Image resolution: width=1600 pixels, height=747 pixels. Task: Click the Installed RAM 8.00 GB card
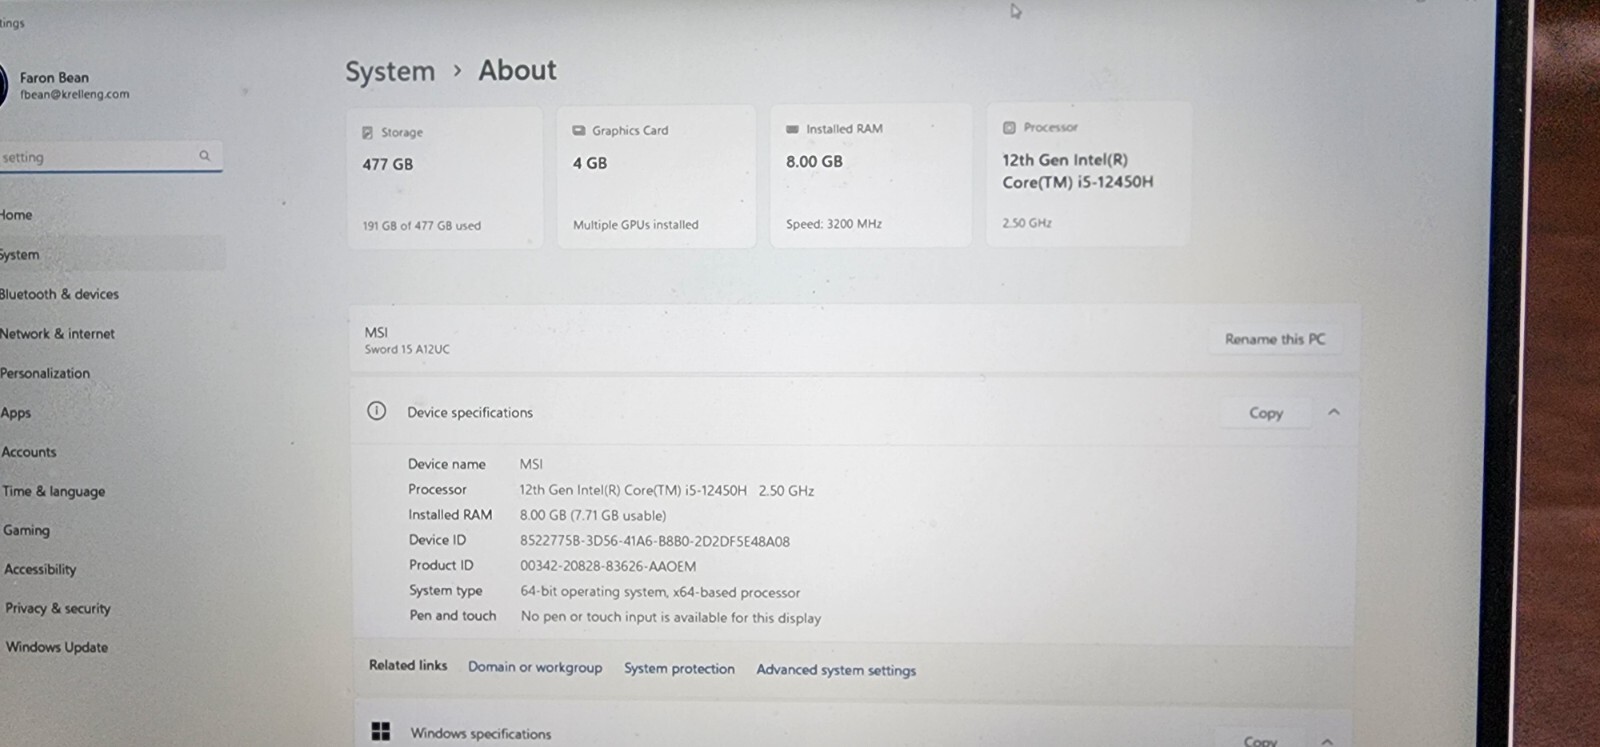[x=871, y=175]
